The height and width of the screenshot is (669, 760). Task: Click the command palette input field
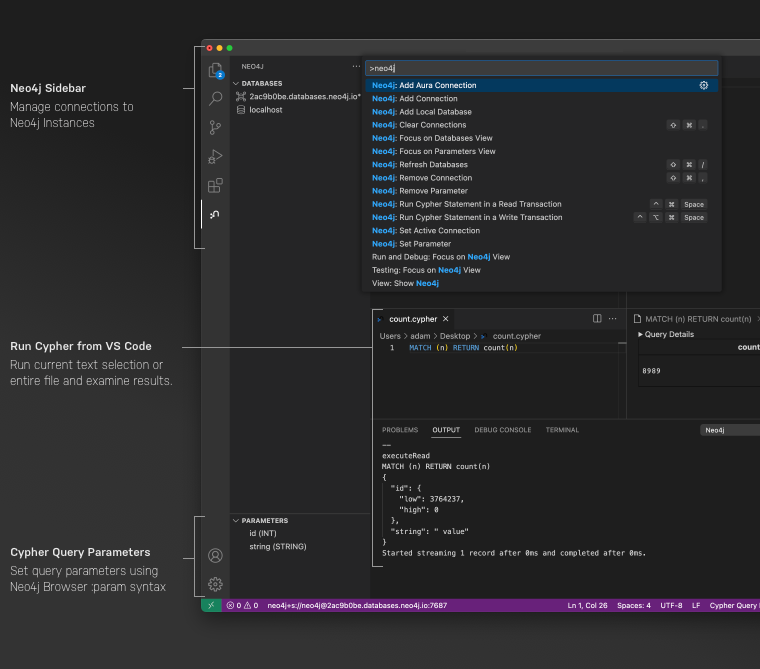pyautogui.click(x=541, y=68)
